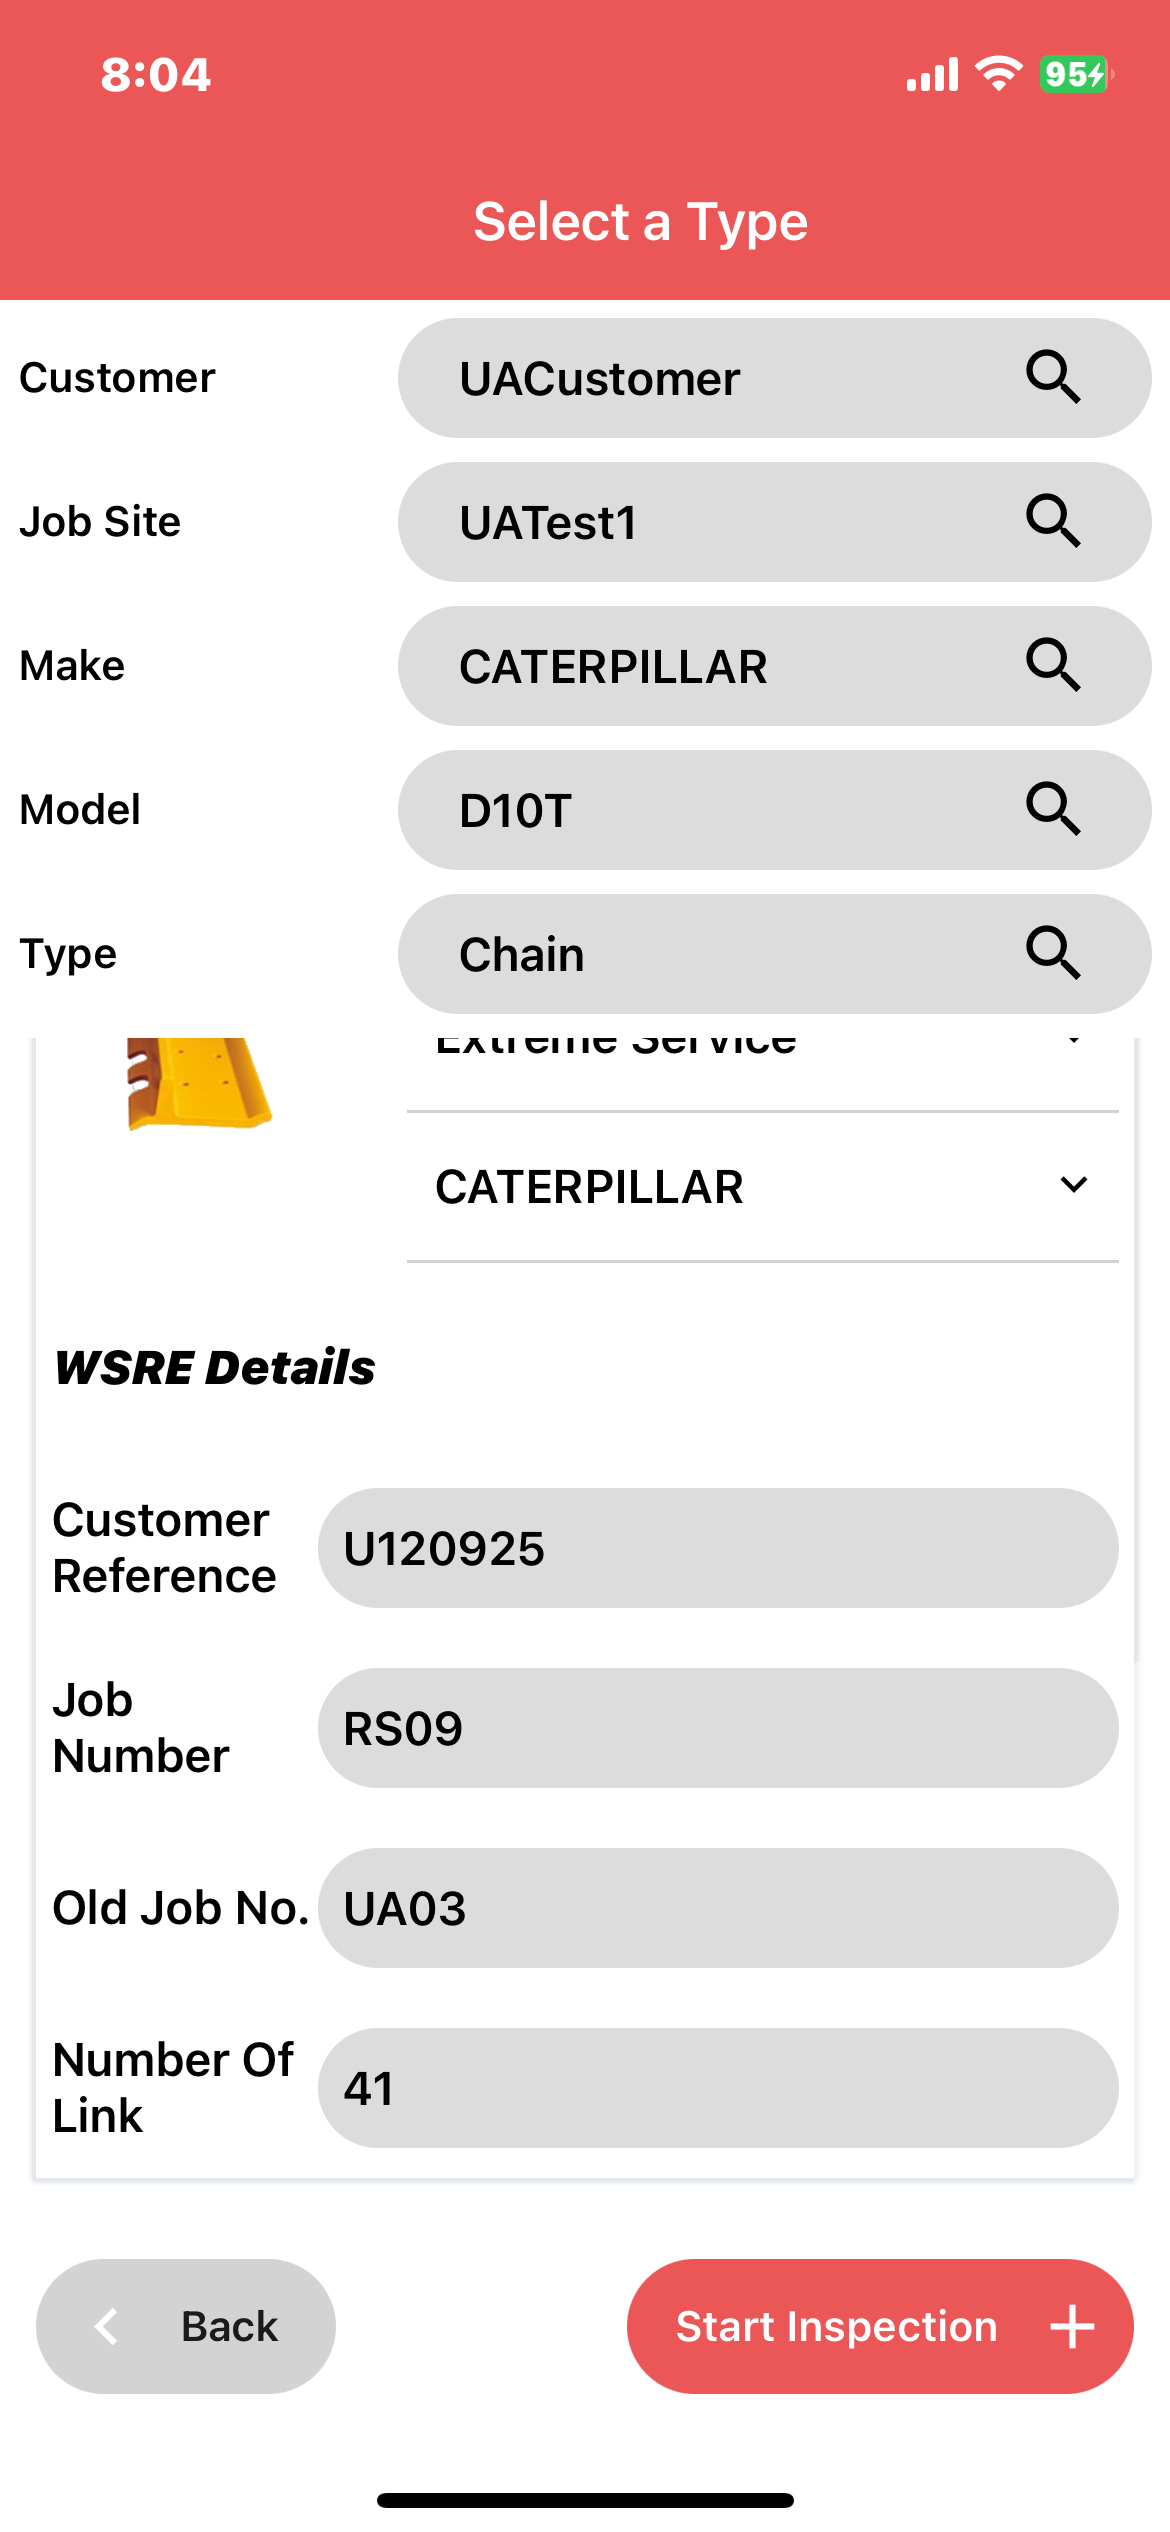
Task: Expand the CATERPILLAR dropdown chevron
Action: [x=1073, y=1186]
